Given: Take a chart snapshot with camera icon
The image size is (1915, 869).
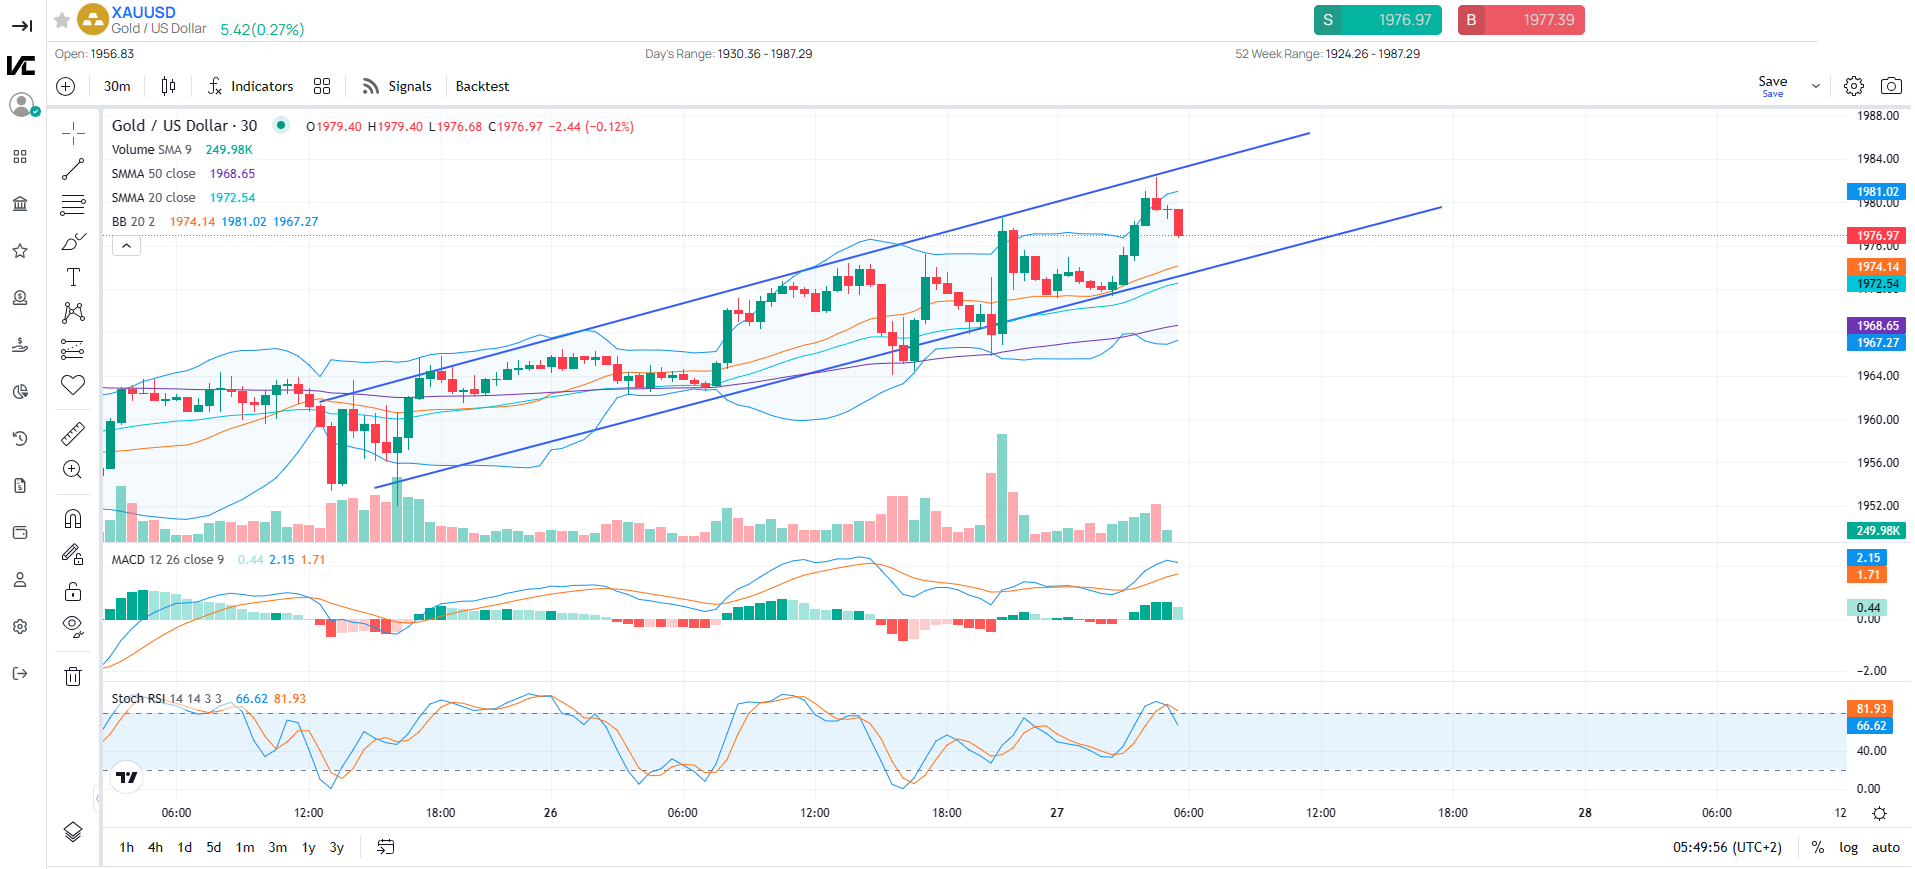Looking at the screenshot, I should (x=1890, y=86).
